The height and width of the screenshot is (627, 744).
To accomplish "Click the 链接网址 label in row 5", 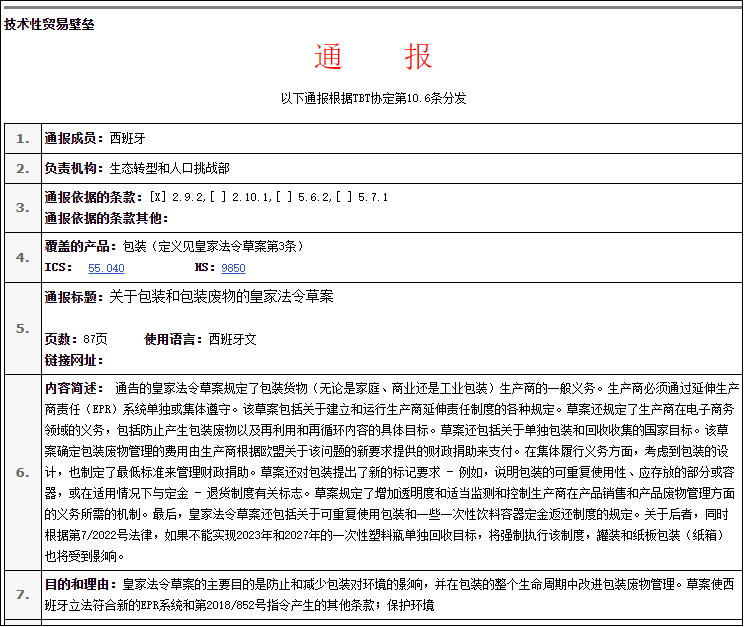I will tap(74, 359).
